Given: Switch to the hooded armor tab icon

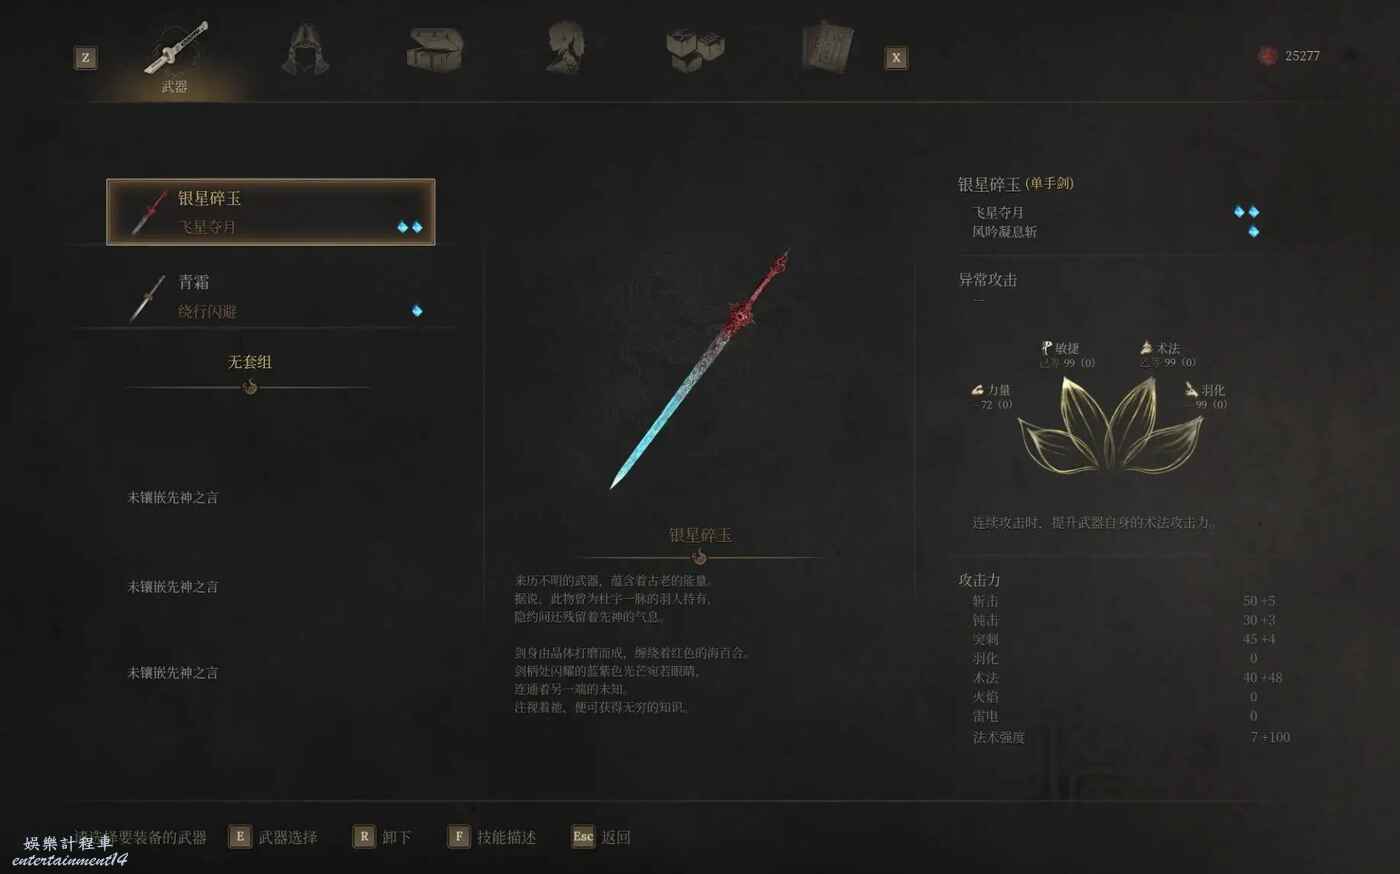Looking at the screenshot, I should (x=305, y=49).
